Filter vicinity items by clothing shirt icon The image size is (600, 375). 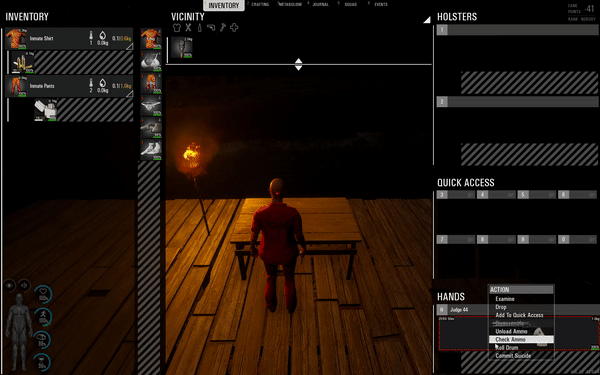point(176,28)
